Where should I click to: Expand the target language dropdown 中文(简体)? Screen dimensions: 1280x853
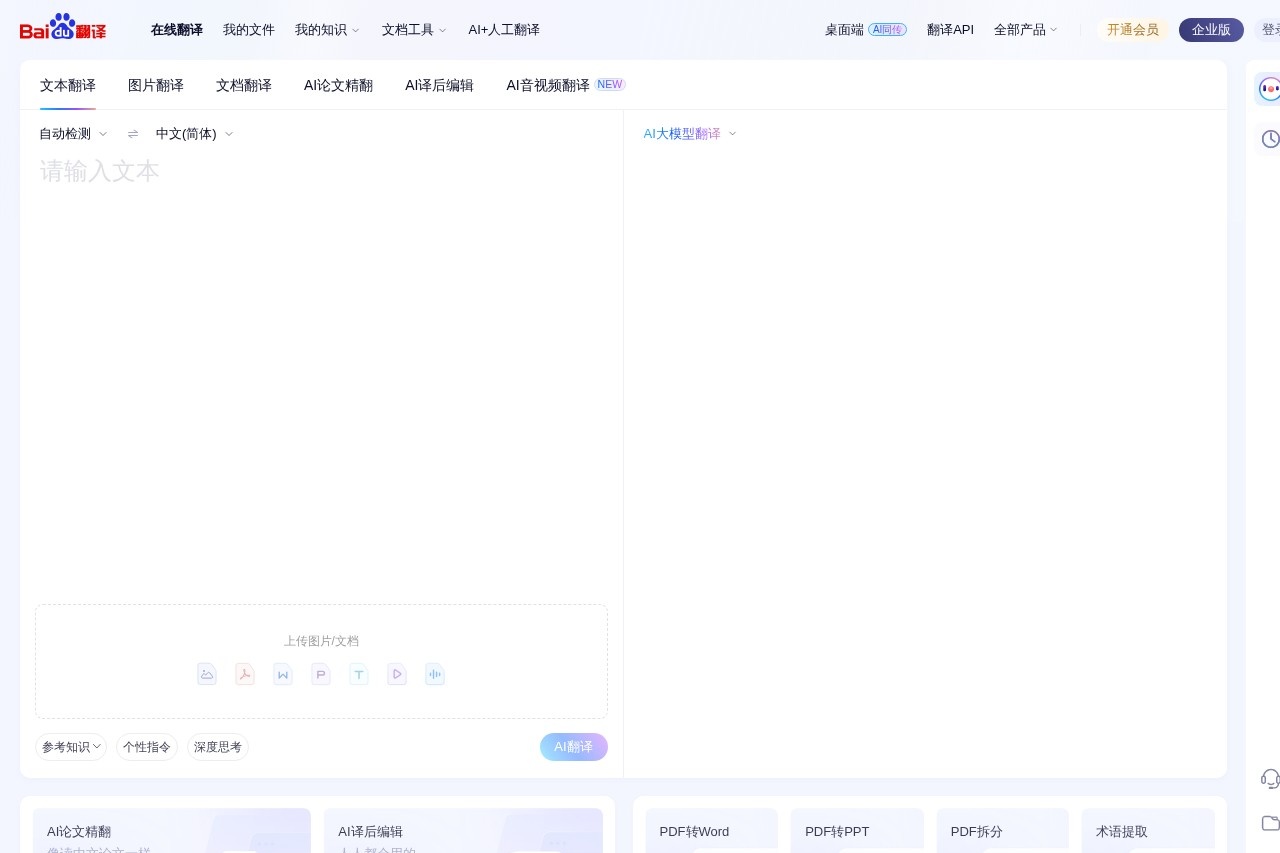tap(193, 133)
